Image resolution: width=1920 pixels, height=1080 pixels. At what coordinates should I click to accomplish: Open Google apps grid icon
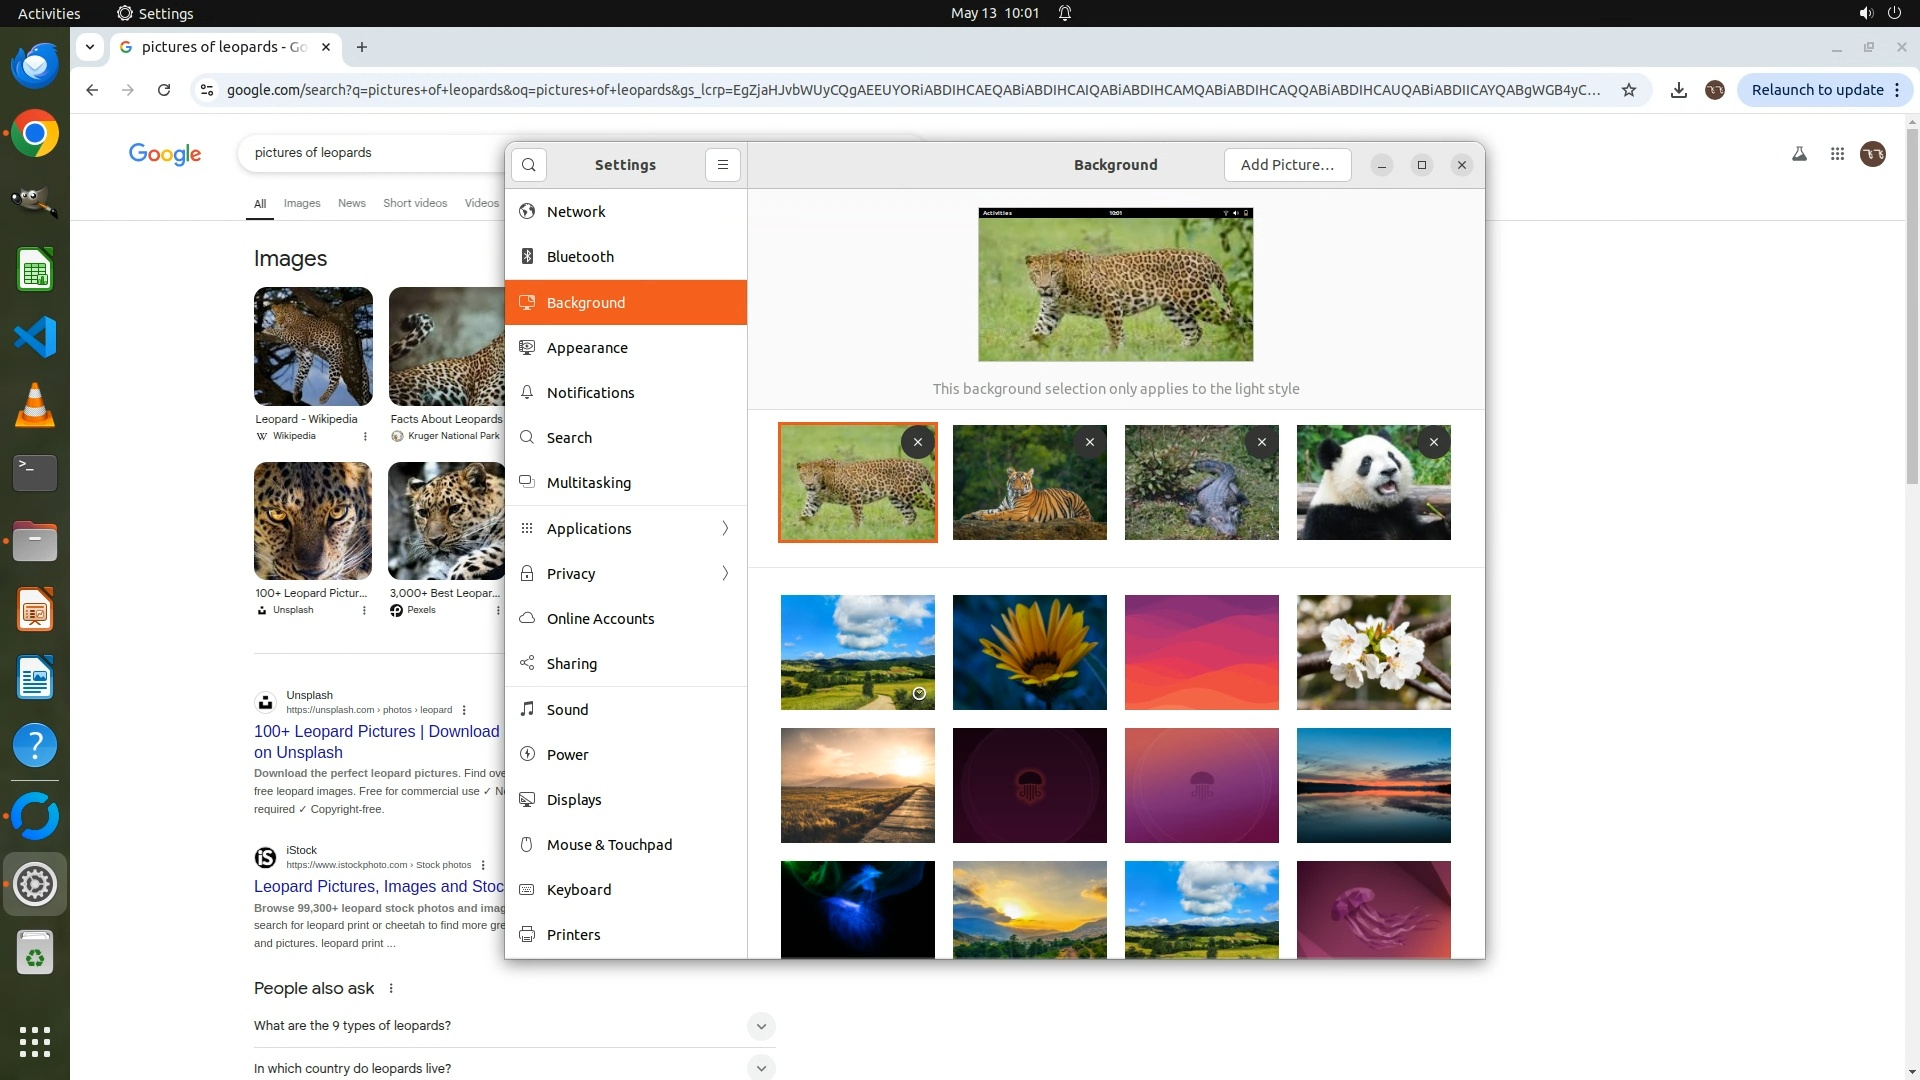click(x=1837, y=154)
